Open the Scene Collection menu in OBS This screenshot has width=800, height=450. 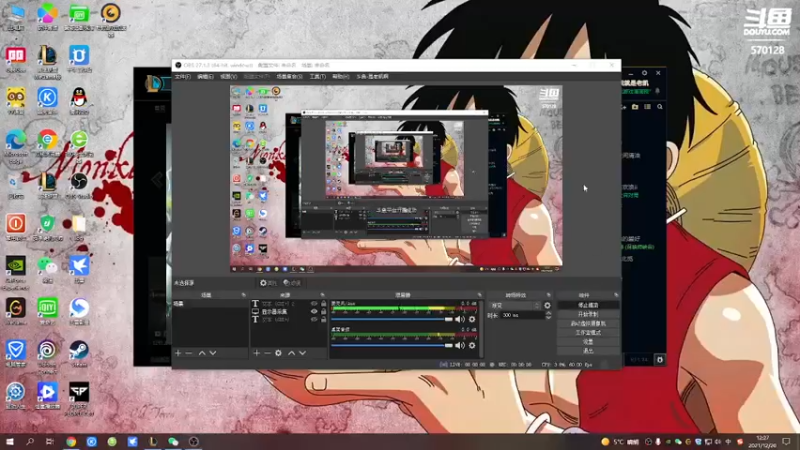click(x=289, y=77)
